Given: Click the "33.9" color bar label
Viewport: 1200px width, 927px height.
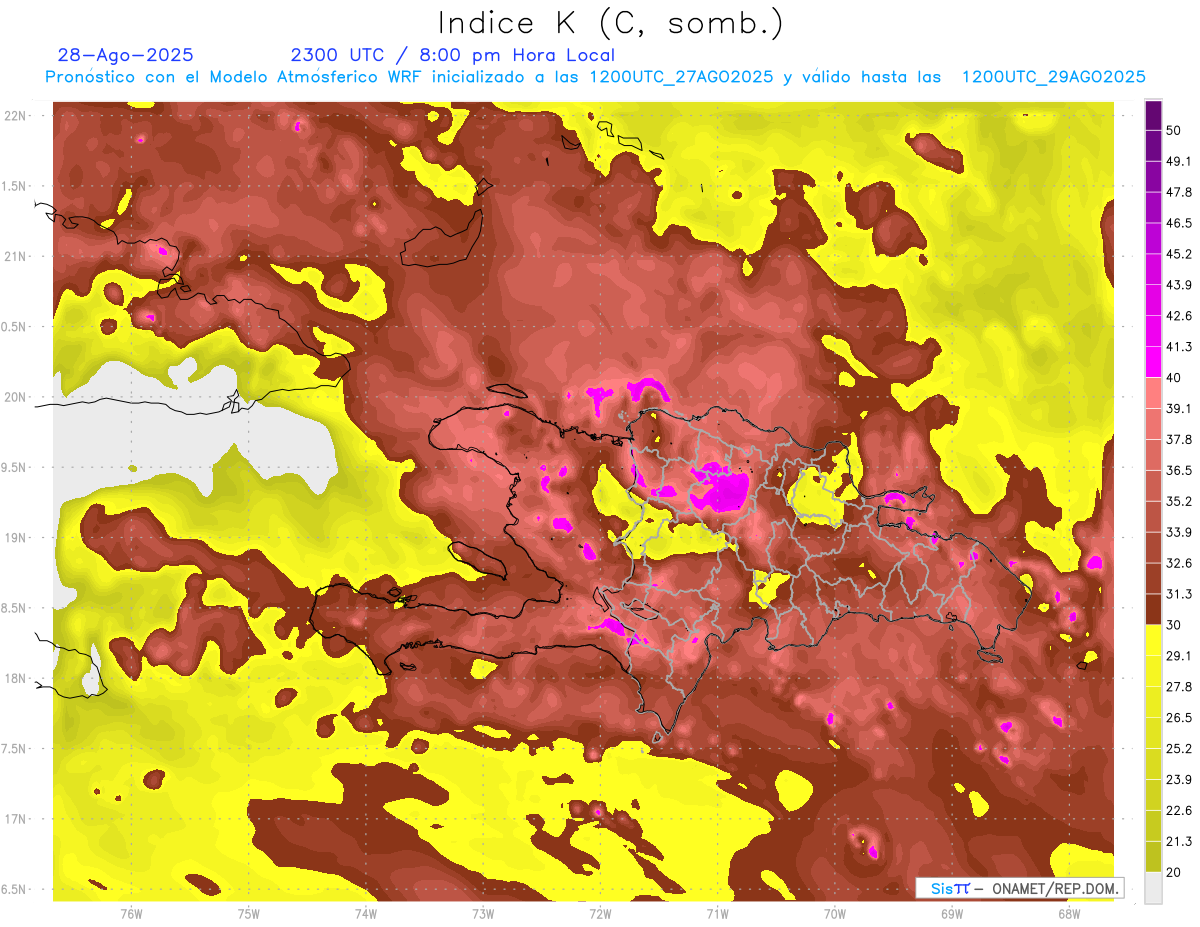Looking at the screenshot, I should [1178, 532].
